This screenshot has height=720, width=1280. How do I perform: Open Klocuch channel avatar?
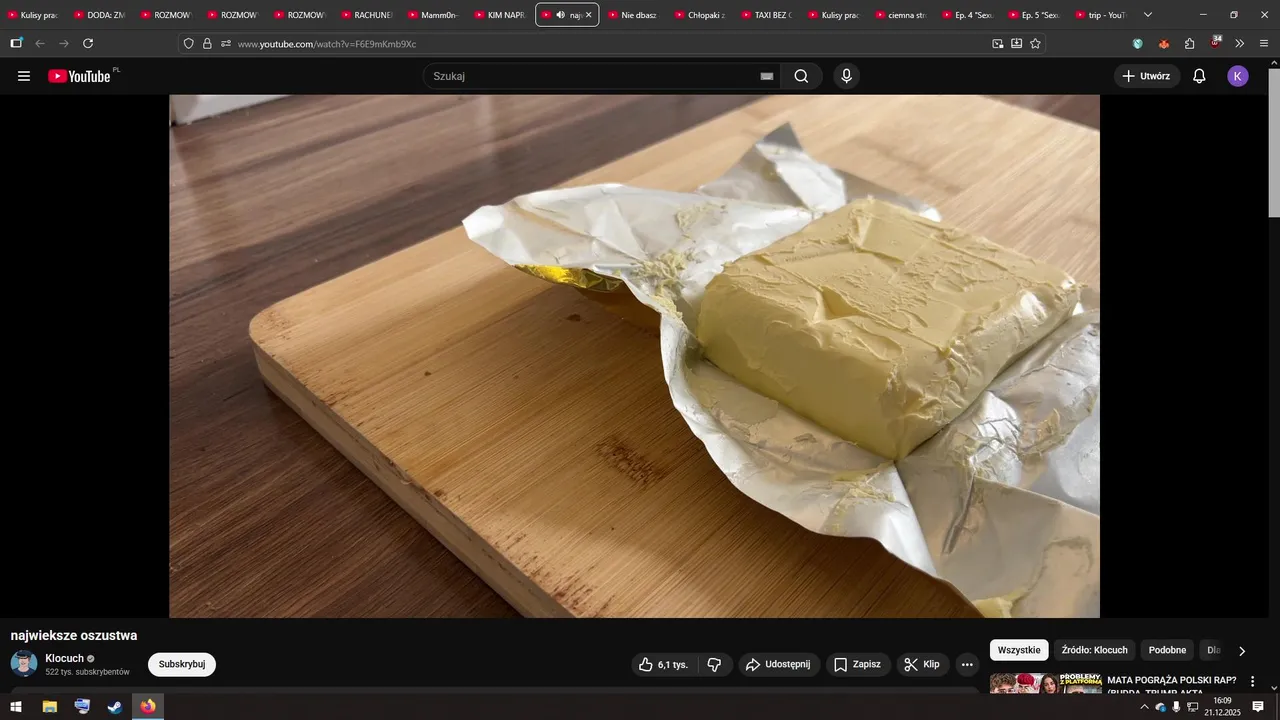pos(24,663)
